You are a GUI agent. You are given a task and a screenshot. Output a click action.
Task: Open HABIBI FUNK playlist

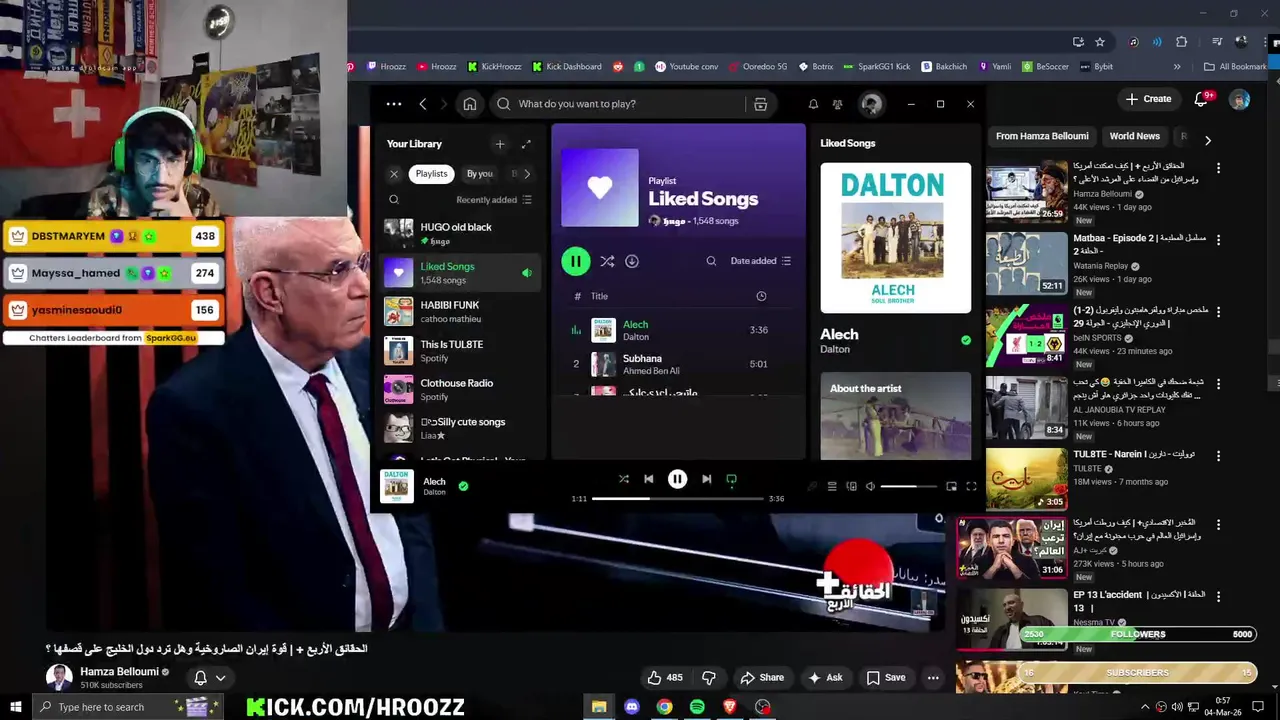460,311
